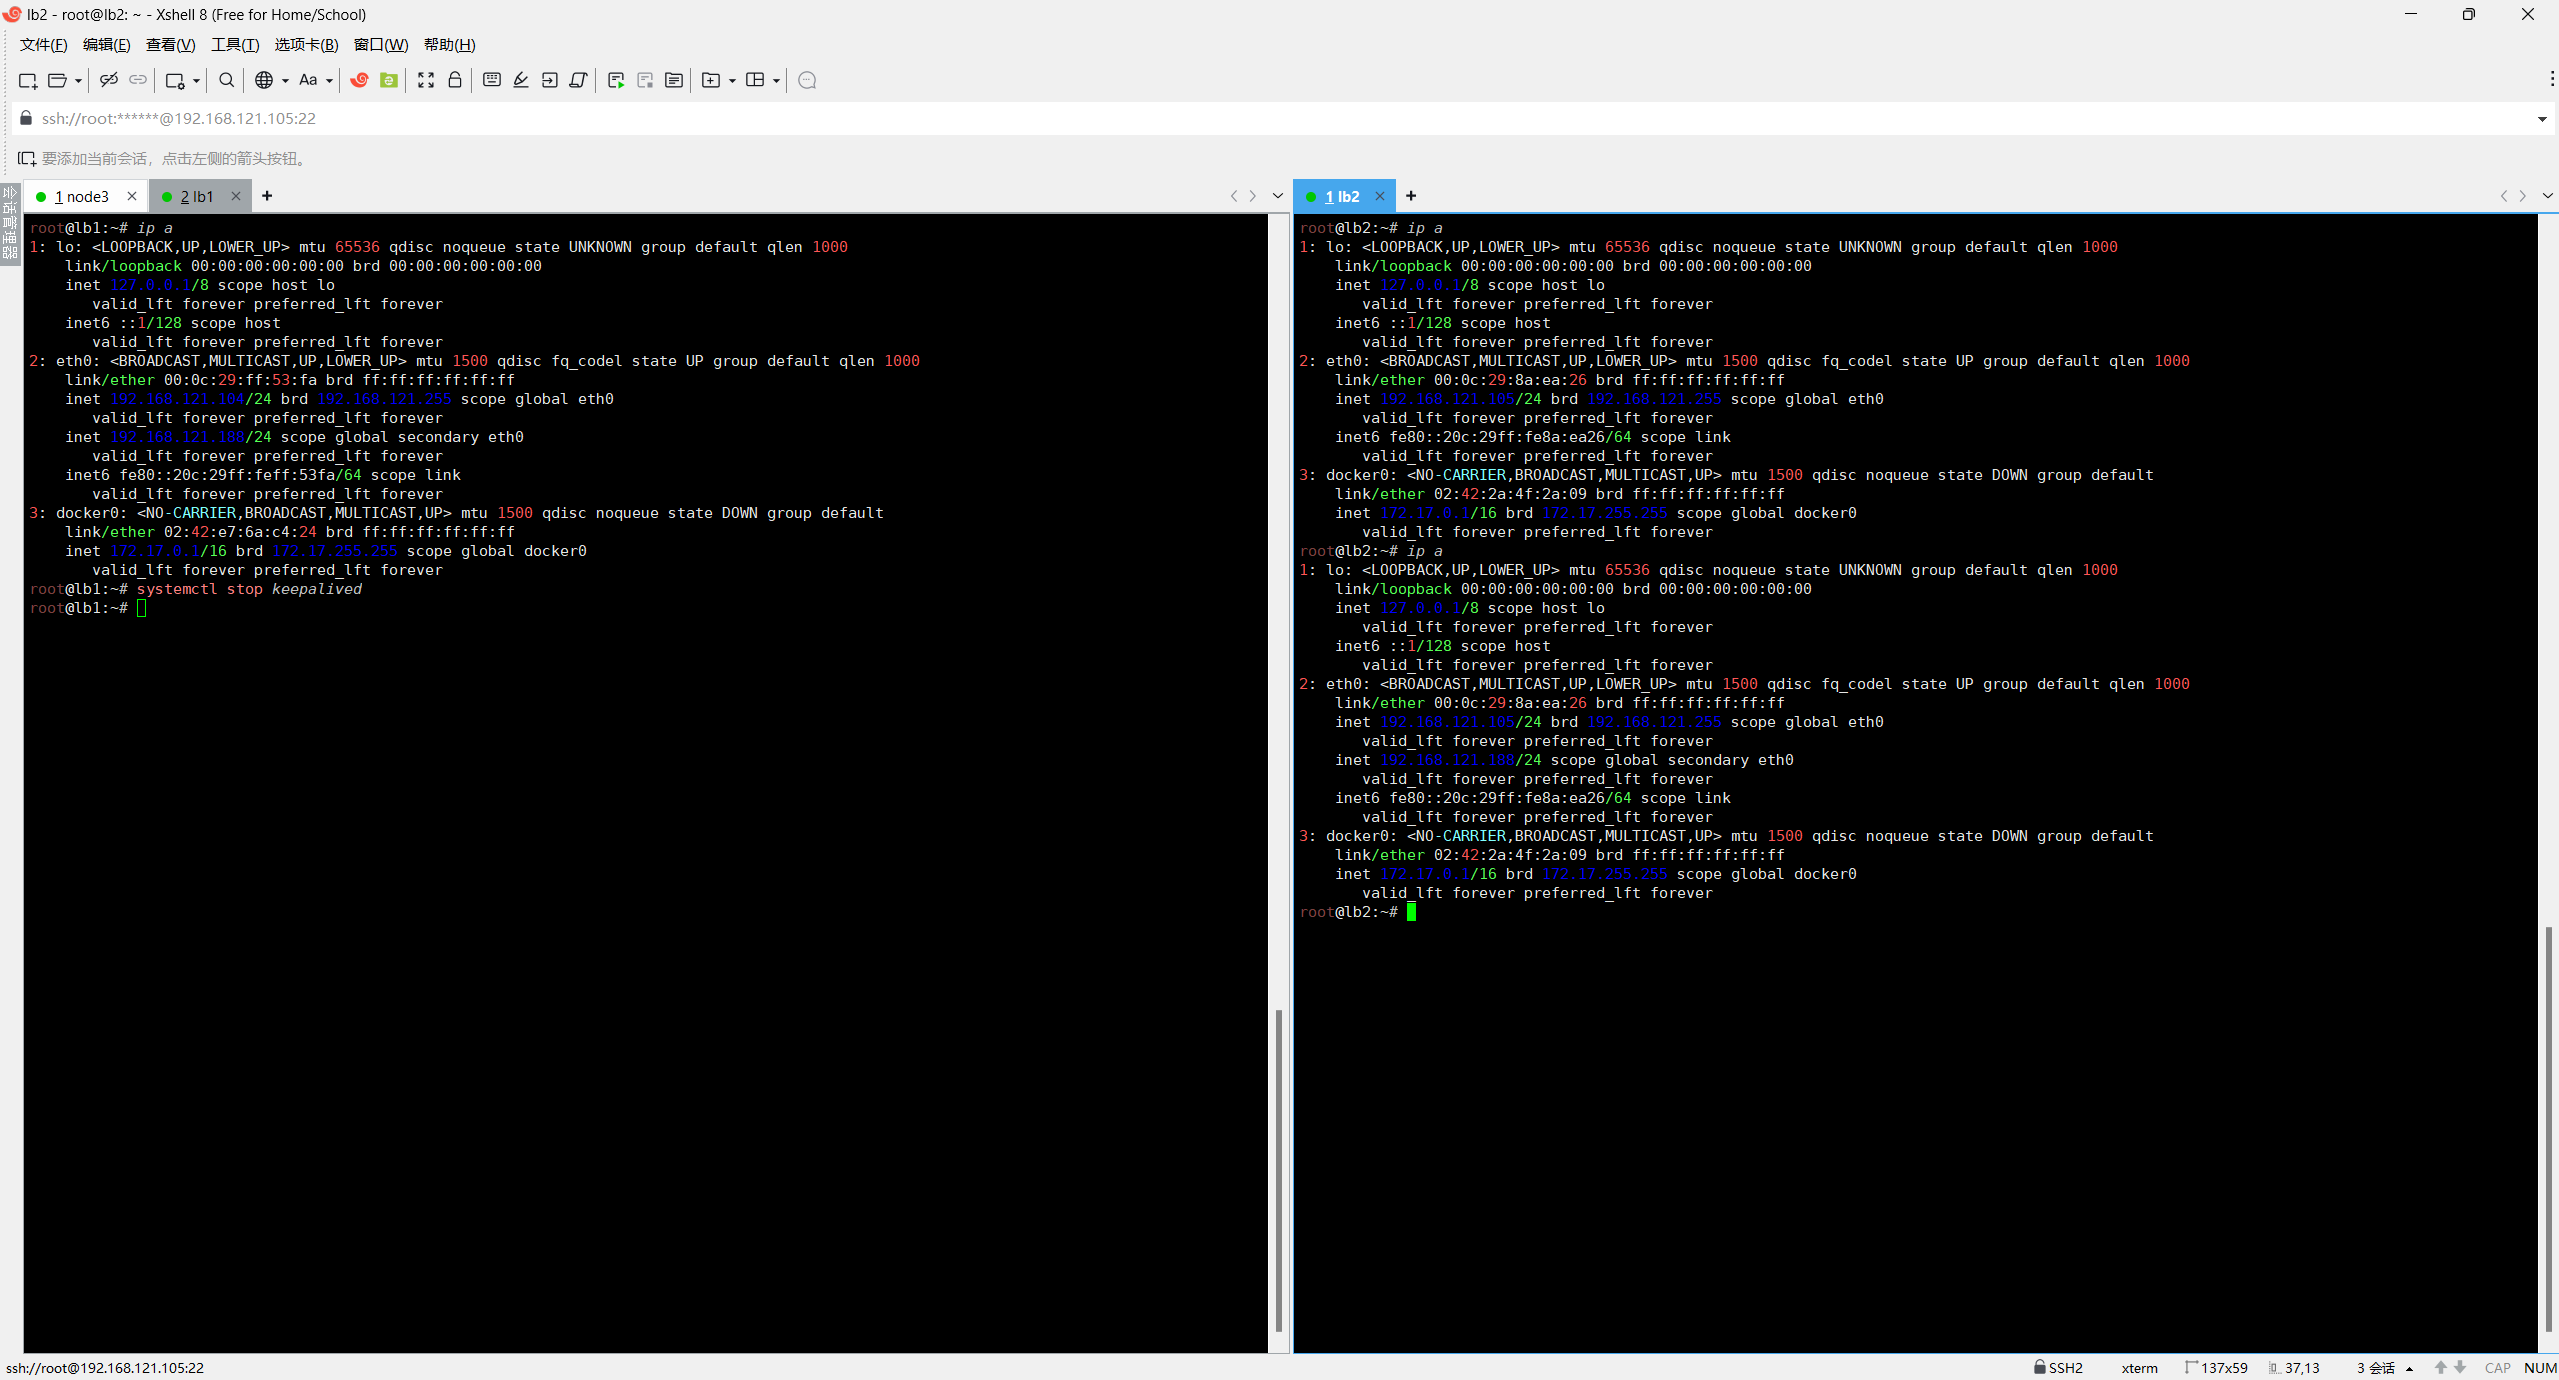Enter full screen mode icon
Screen dimensions: 2559x1380
[x=426, y=80]
